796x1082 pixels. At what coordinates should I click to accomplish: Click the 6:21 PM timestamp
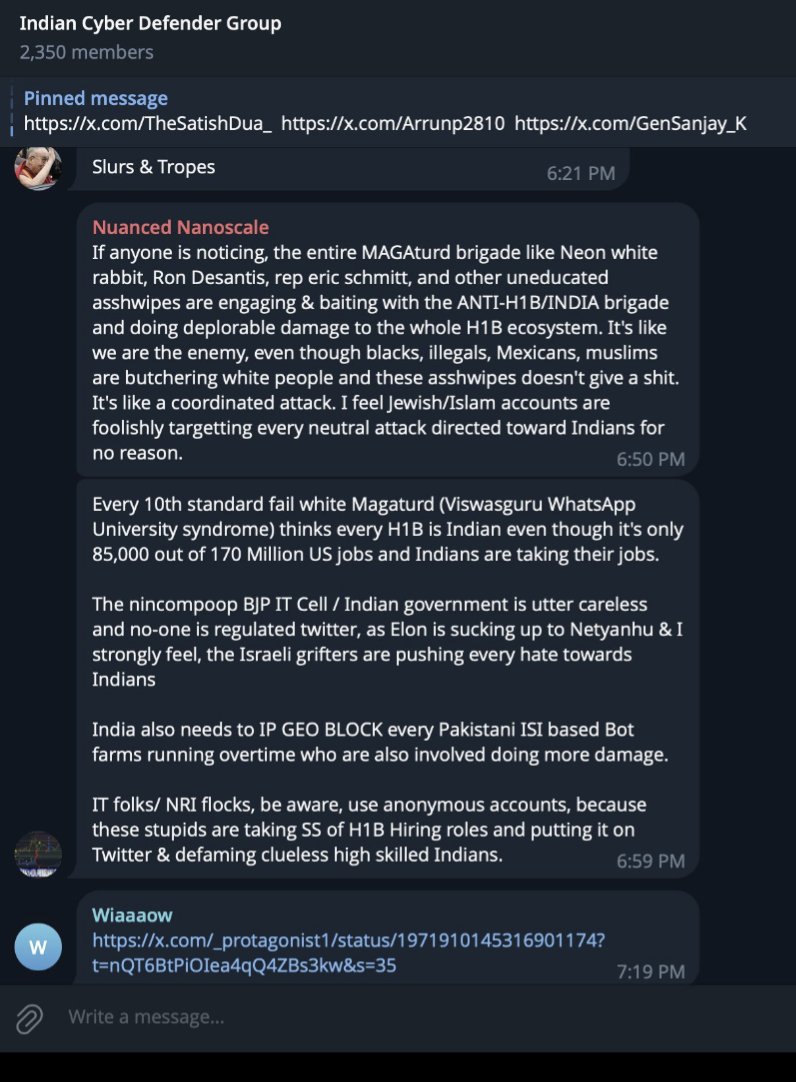580,173
